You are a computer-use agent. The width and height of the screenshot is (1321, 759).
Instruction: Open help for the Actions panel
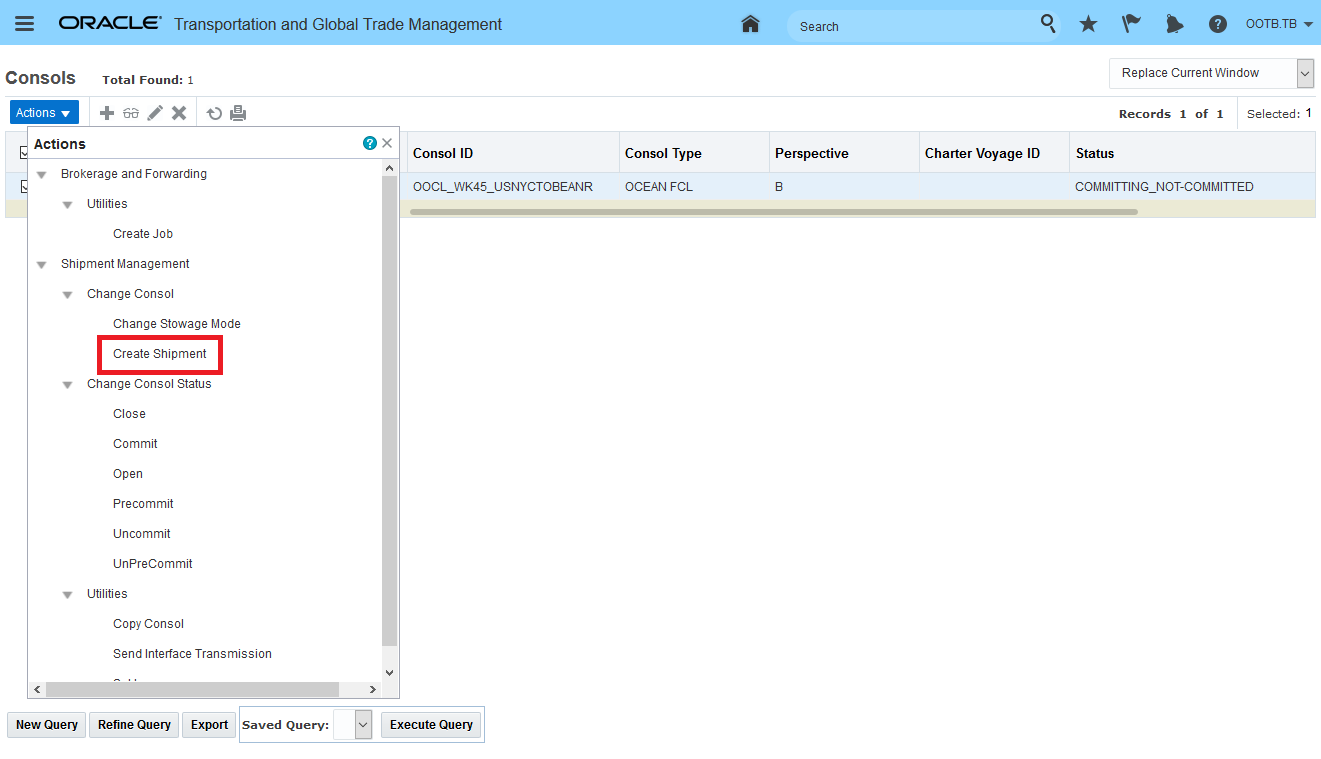pyautogui.click(x=370, y=144)
